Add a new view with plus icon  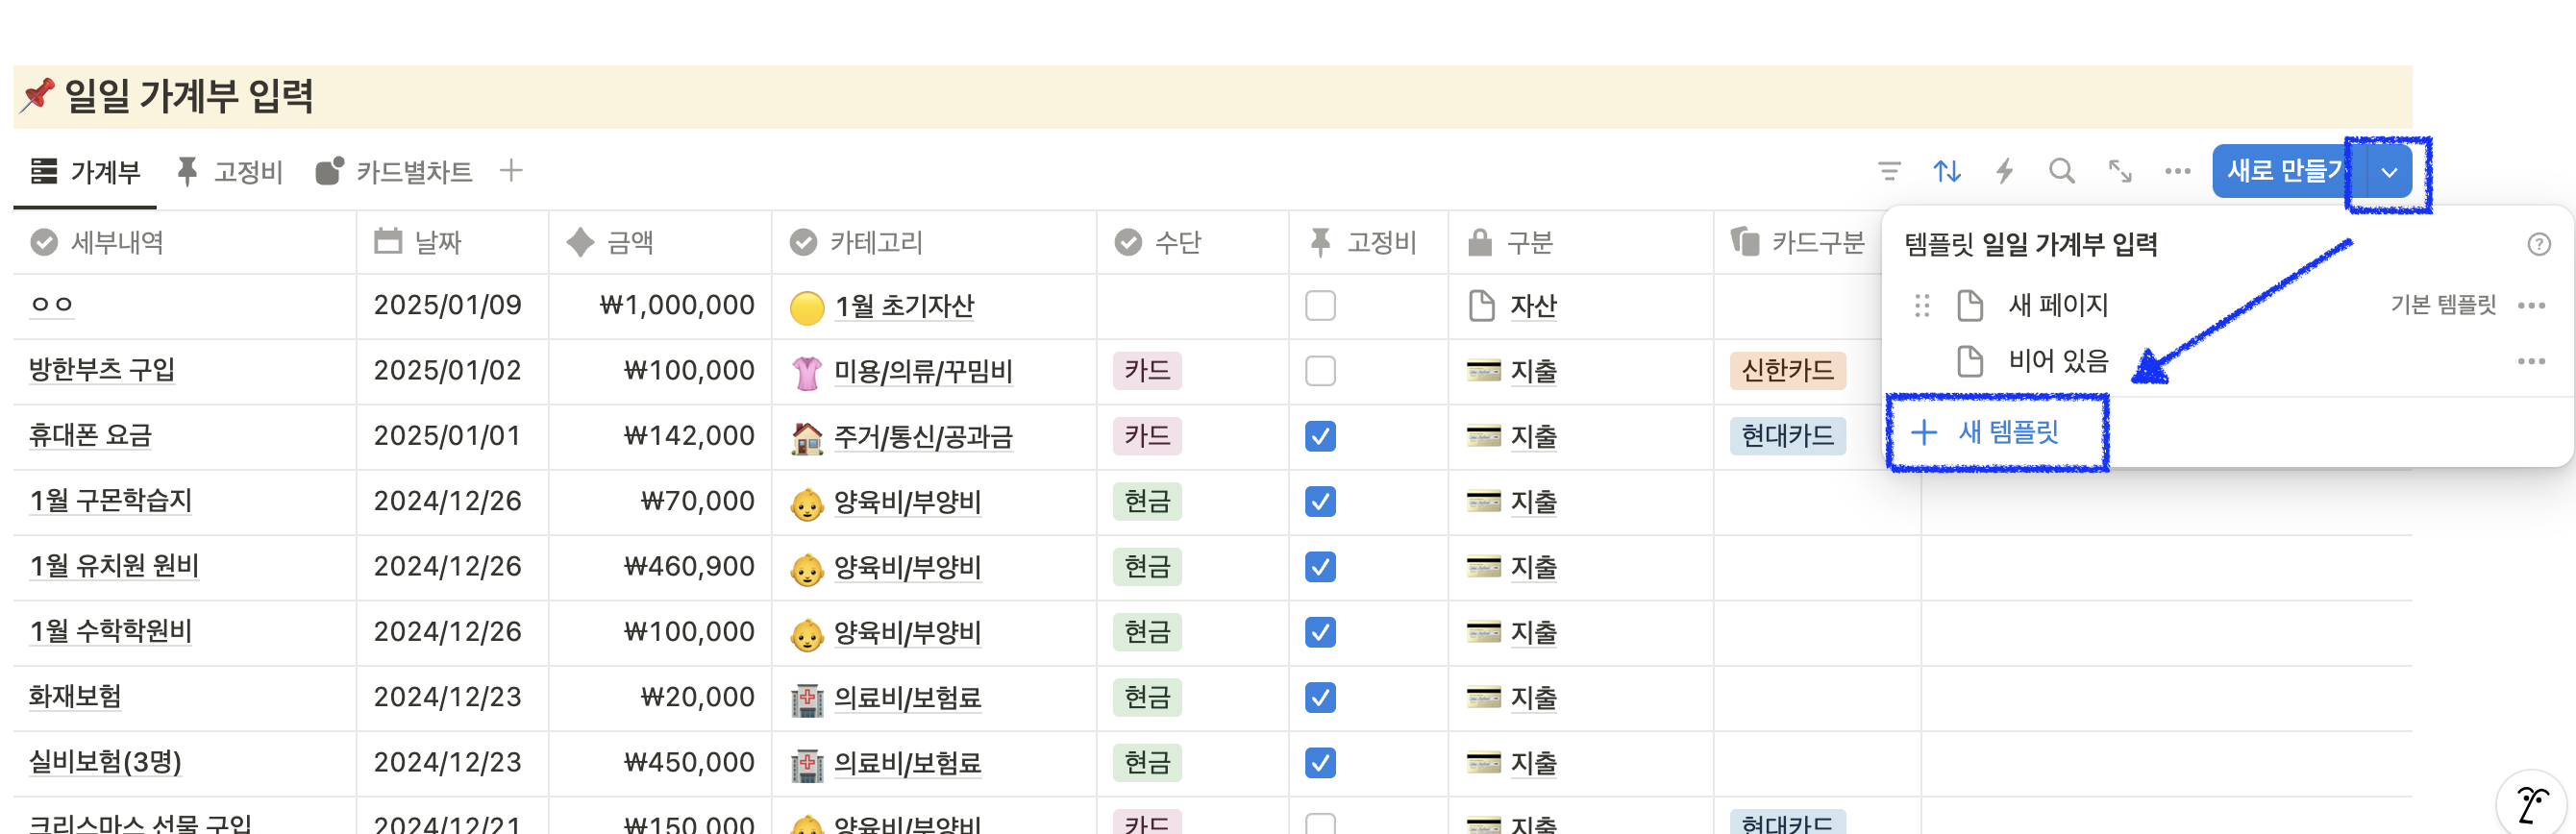511,171
